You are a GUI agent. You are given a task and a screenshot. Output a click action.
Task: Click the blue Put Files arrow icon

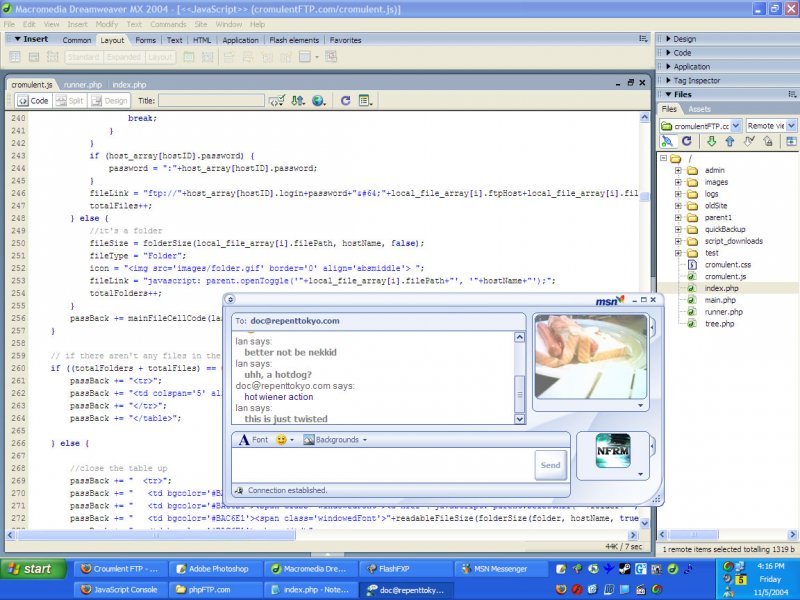[730, 141]
